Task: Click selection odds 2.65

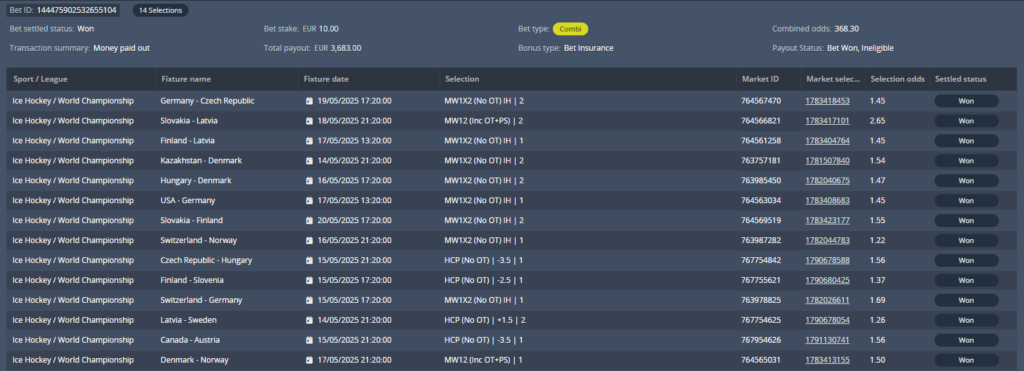Action: (878, 121)
